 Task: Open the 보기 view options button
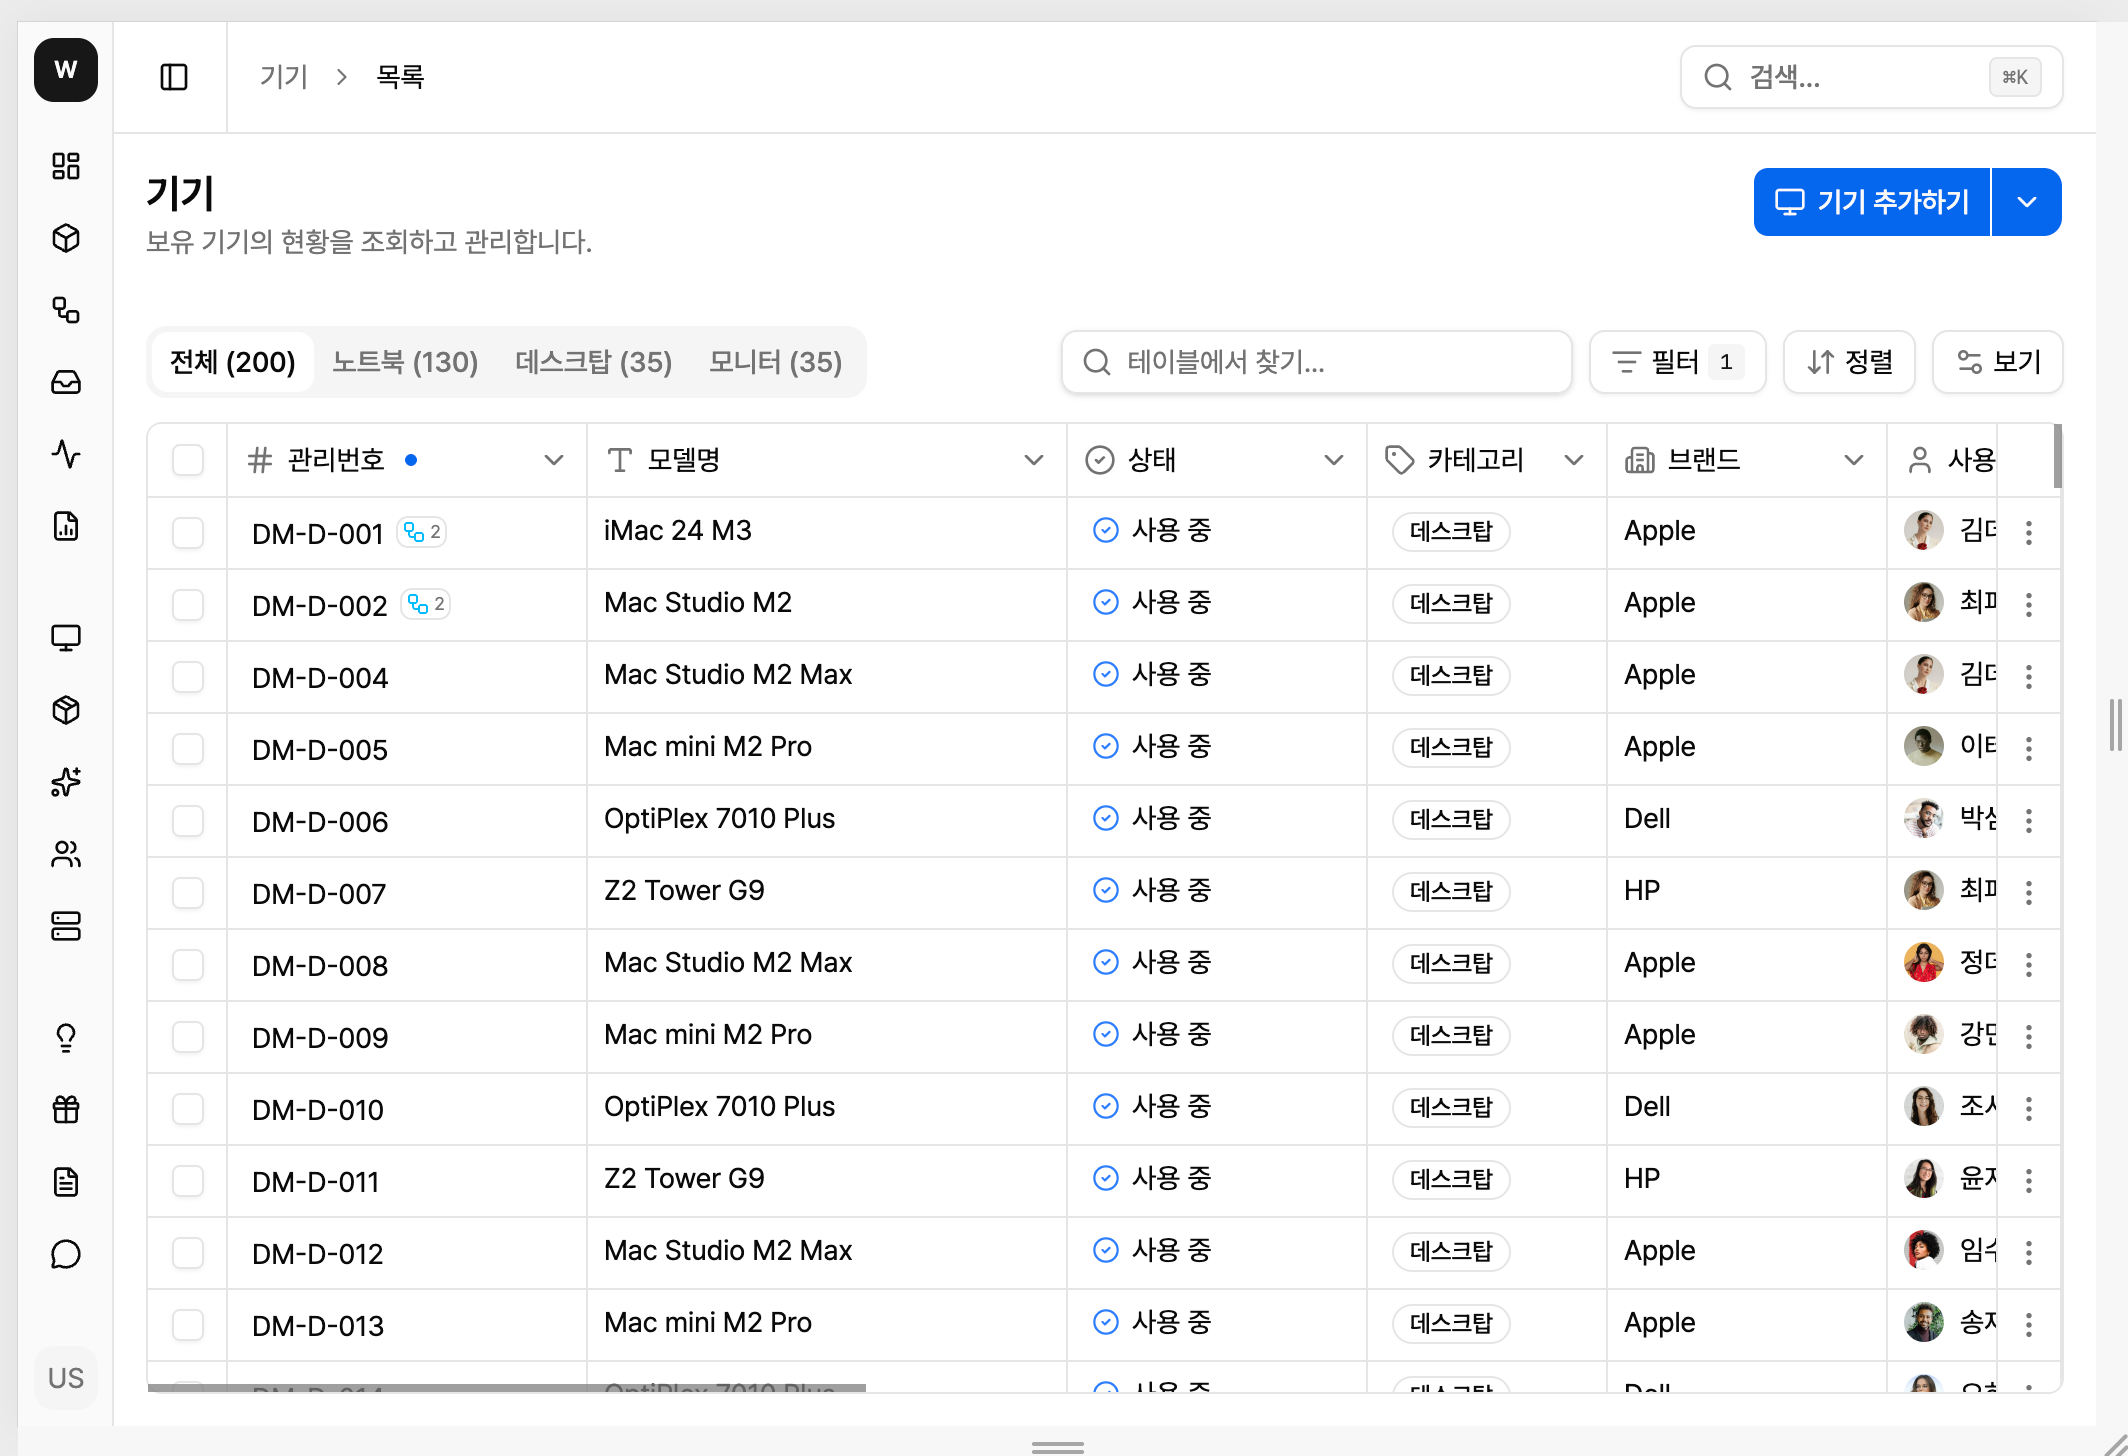1997,362
